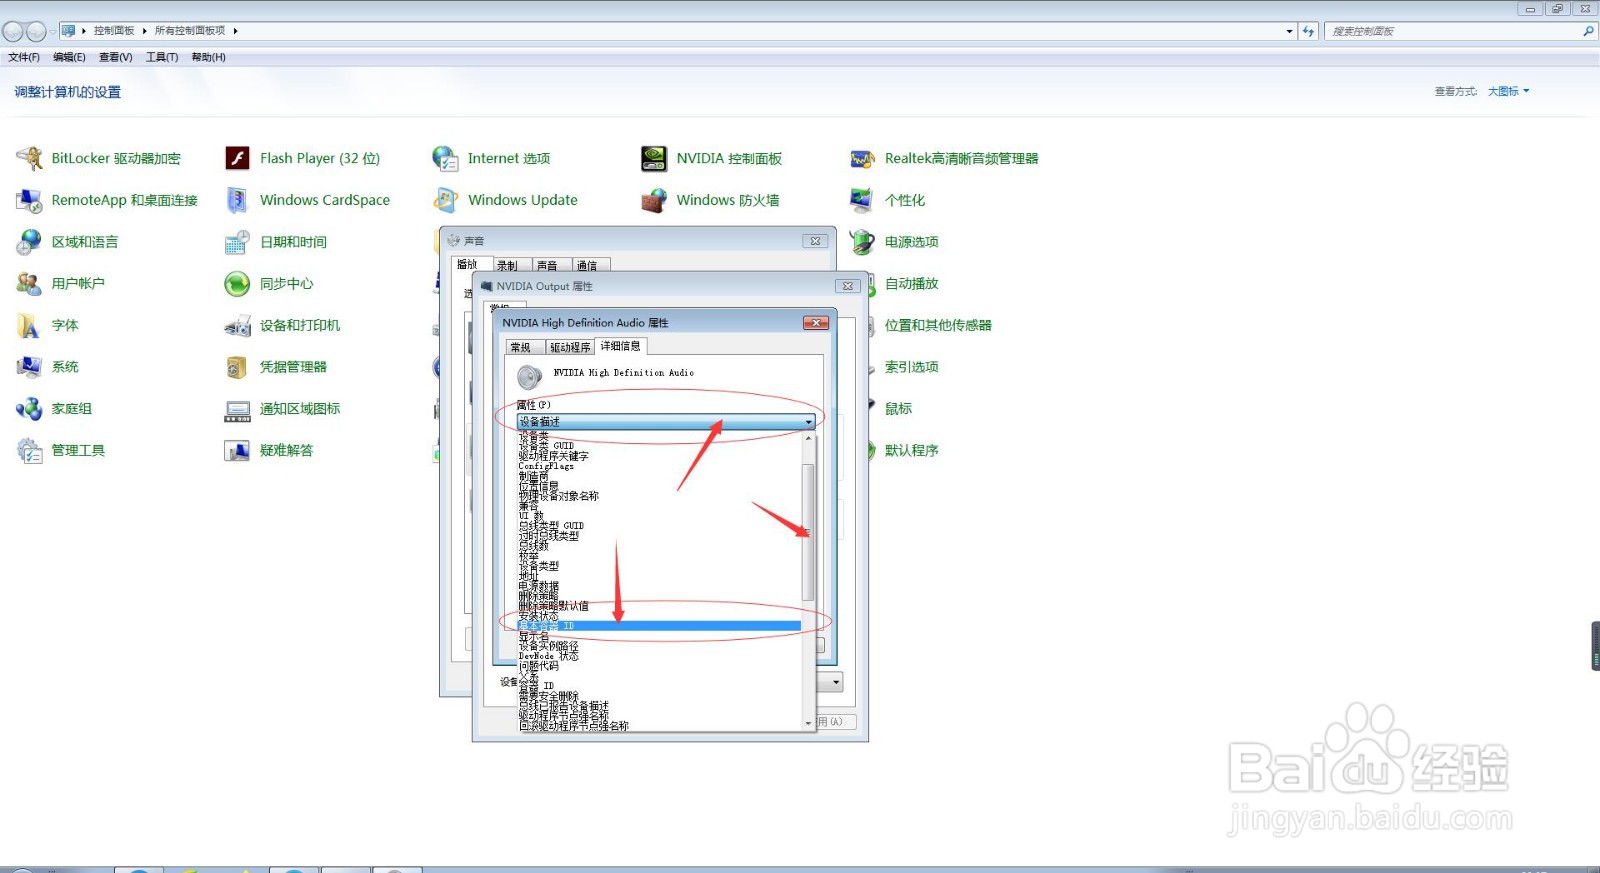Choose 基本容器 ID in property list
The width and height of the screenshot is (1600, 873).
[659, 626]
